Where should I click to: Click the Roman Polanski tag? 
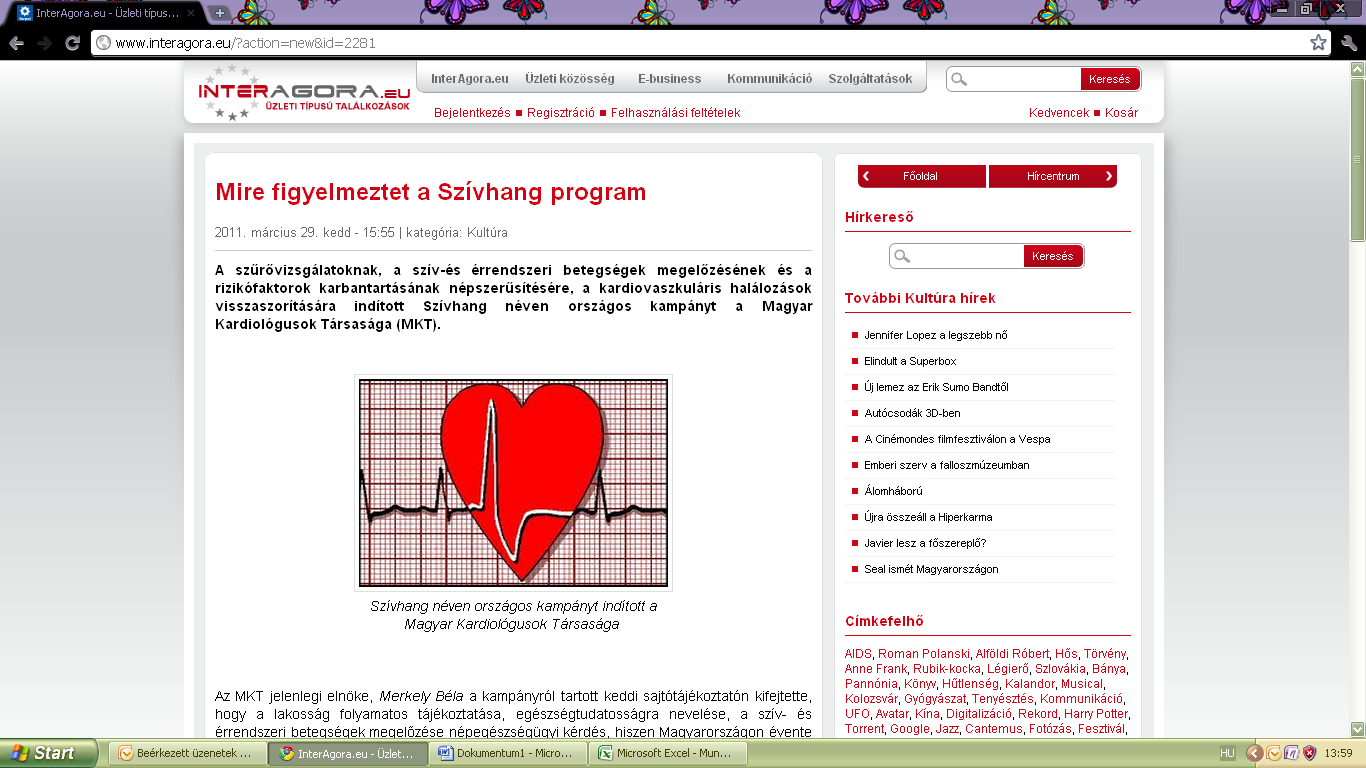point(923,654)
